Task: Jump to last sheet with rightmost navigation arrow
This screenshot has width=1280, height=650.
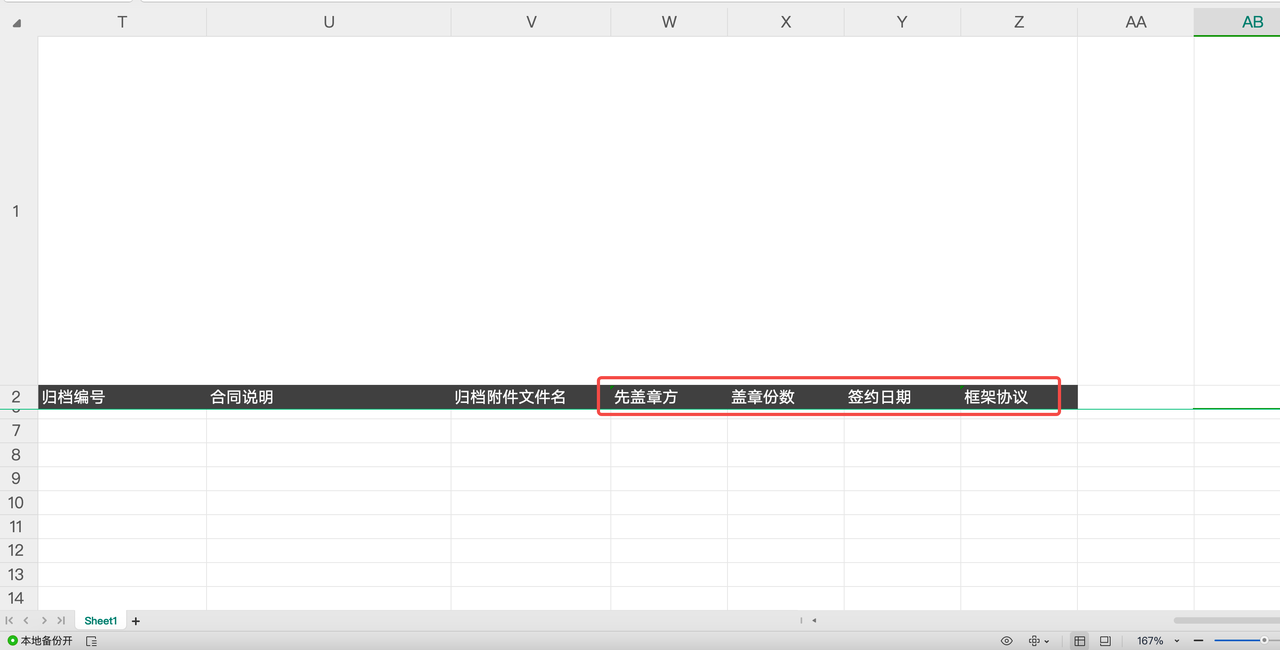Action: coord(61,620)
